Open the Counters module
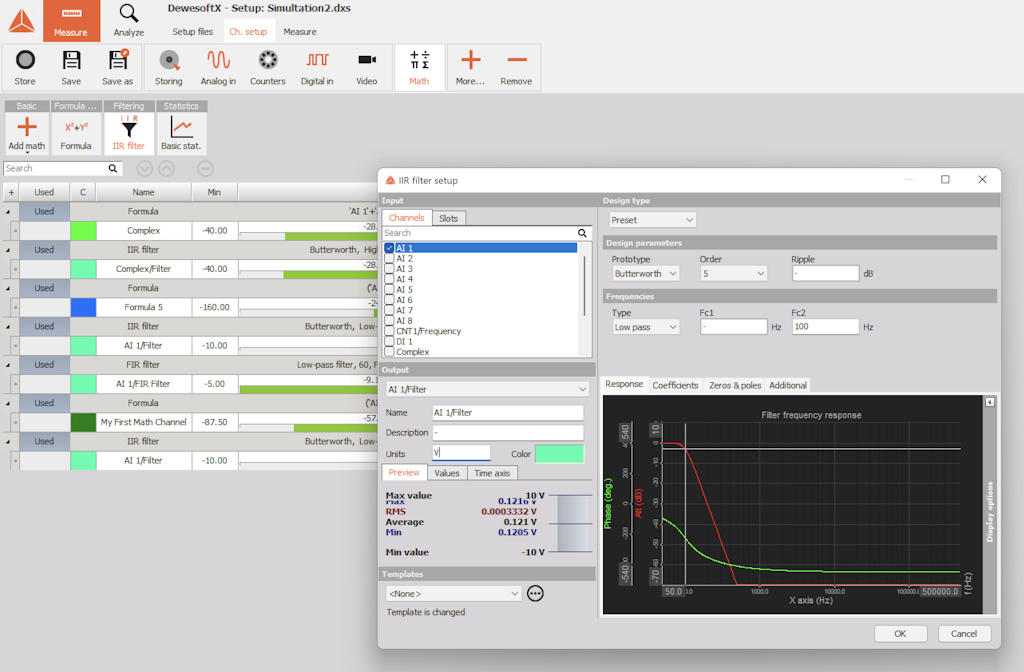Viewport: 1024px width, 672px height. point(268,67)
